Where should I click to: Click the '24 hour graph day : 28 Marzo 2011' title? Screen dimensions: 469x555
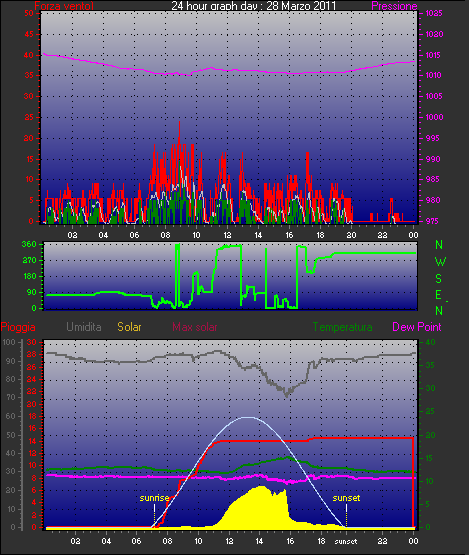(253, 6)
